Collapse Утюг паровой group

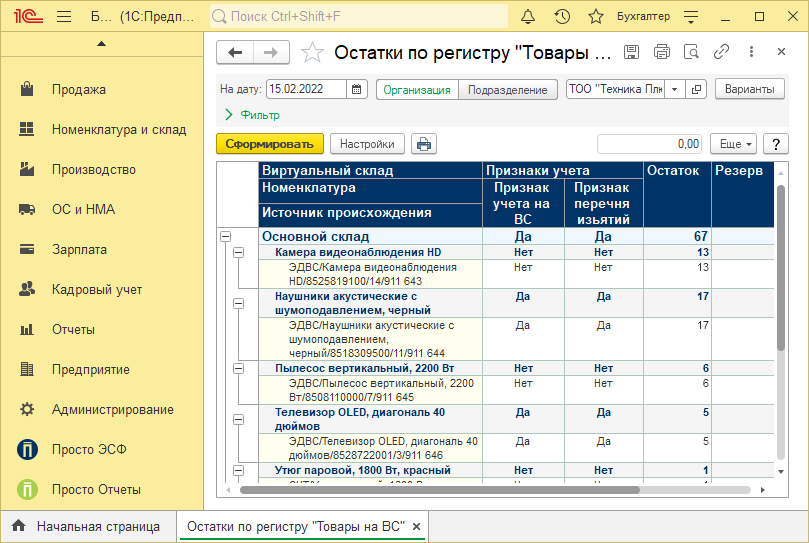coord(238,470)
